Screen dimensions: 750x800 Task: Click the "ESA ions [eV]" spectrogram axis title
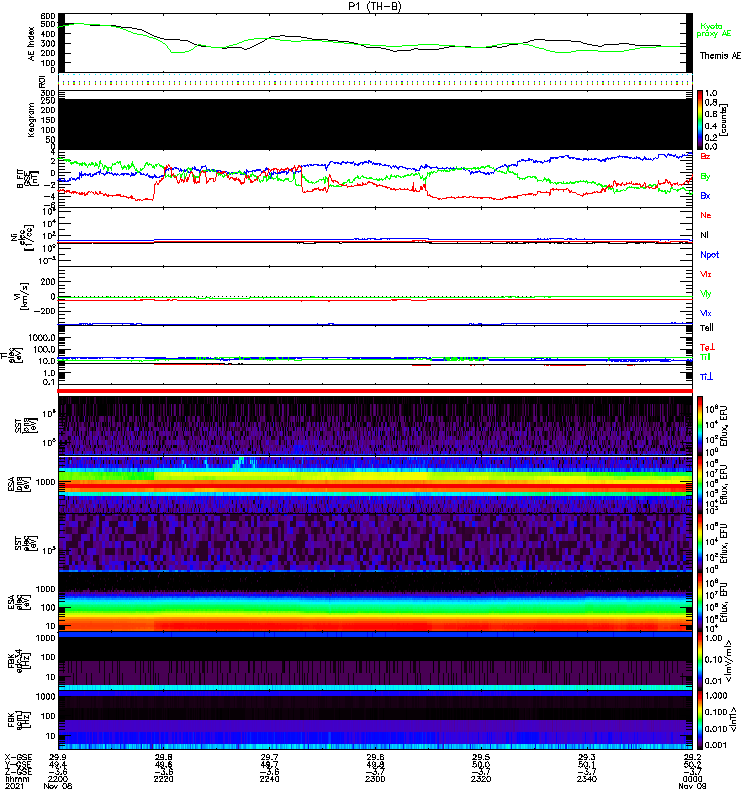pyautogui.click(x=17, y=484)
